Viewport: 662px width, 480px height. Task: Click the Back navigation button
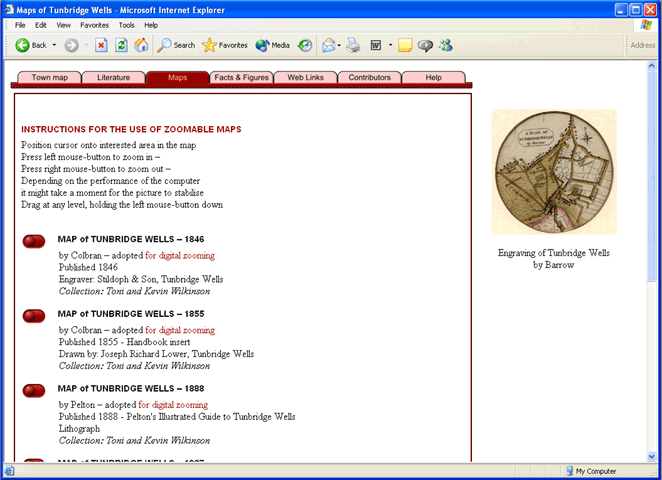click(x=31, y=45)
